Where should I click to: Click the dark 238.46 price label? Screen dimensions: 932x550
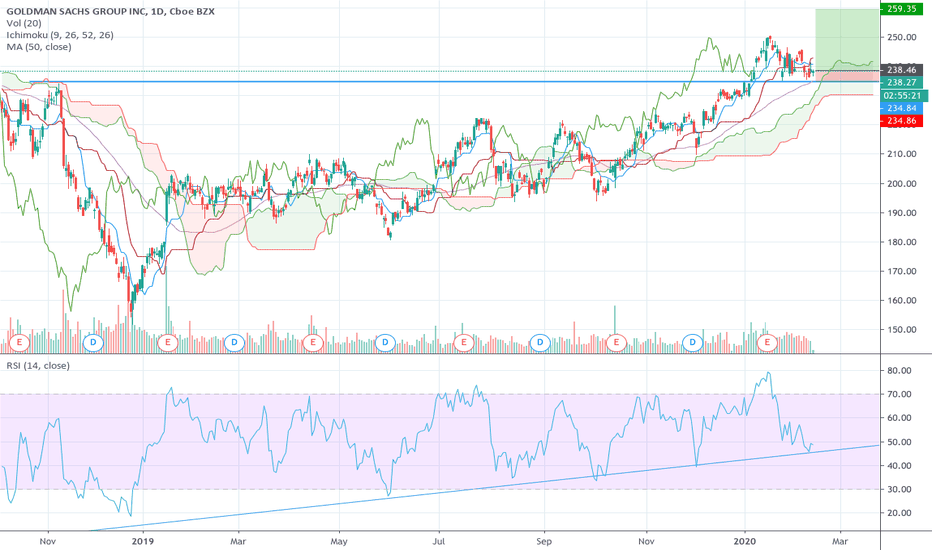[x=901, y=70]
